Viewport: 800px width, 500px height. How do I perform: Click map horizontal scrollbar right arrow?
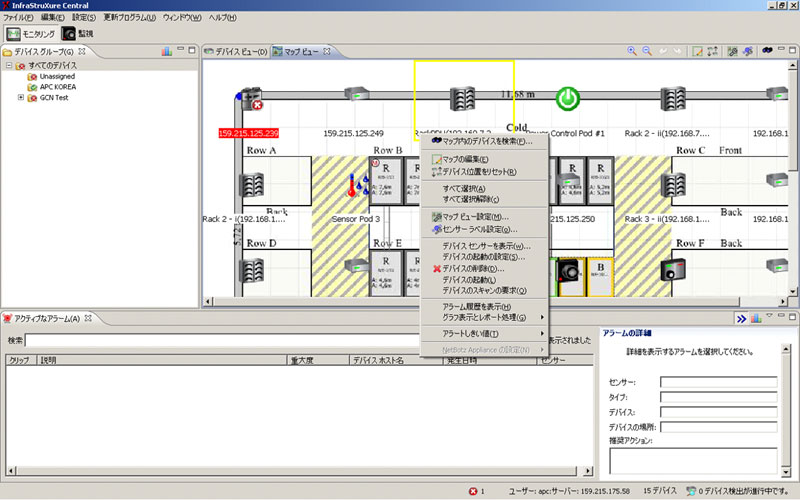(x=783, y=302)
